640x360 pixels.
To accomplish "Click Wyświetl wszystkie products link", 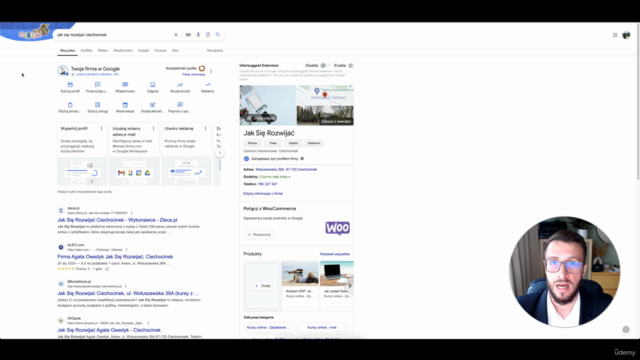I will 335,254.
